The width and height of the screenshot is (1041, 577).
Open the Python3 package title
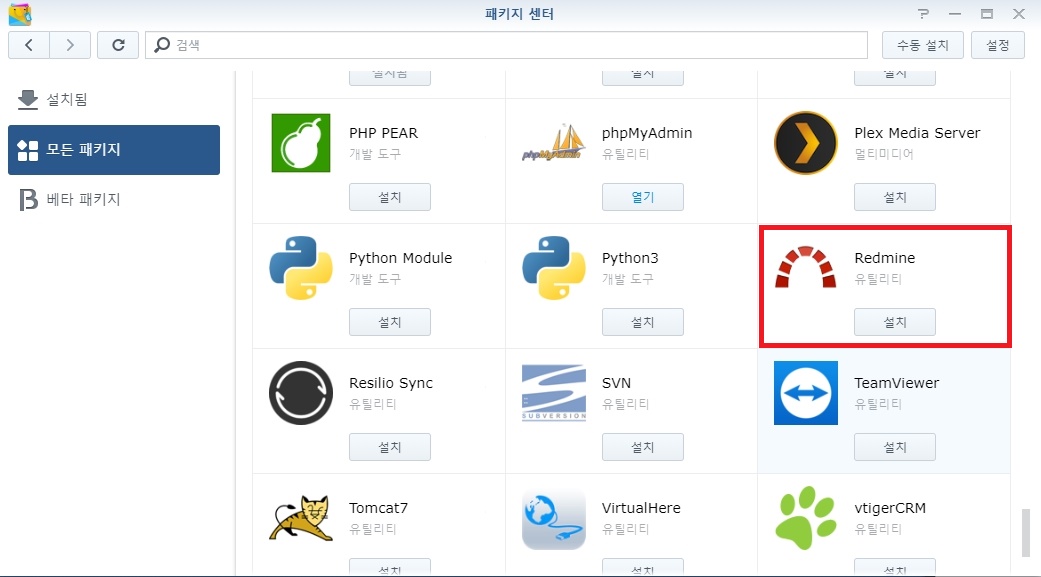click(x=630, y=258)
